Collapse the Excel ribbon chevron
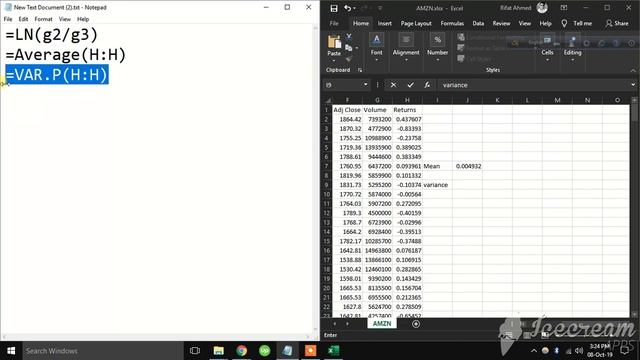Image resolution: width=640 pixels, height=360 pixels. point(633,70)
